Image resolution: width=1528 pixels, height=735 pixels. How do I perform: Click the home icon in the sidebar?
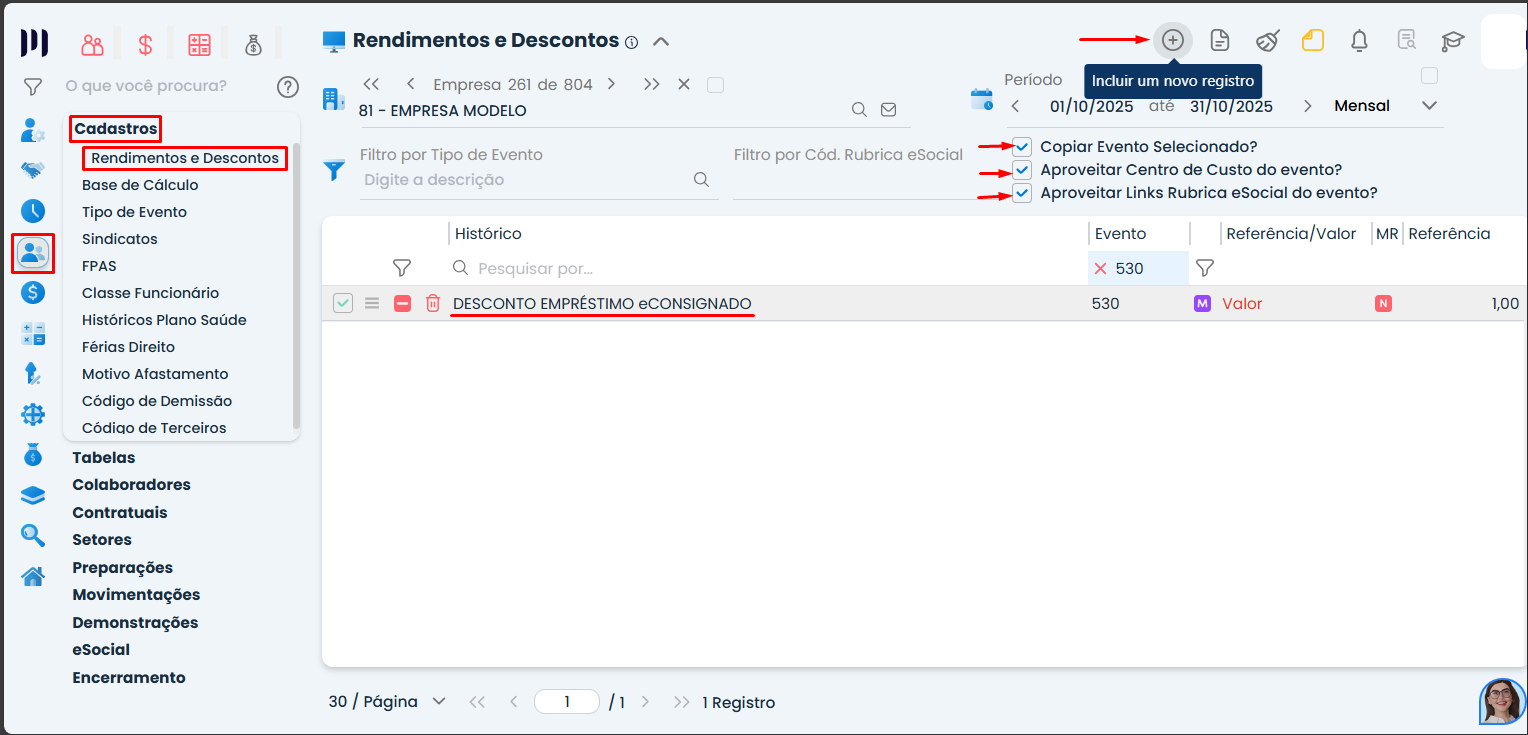tap(33, 576)
